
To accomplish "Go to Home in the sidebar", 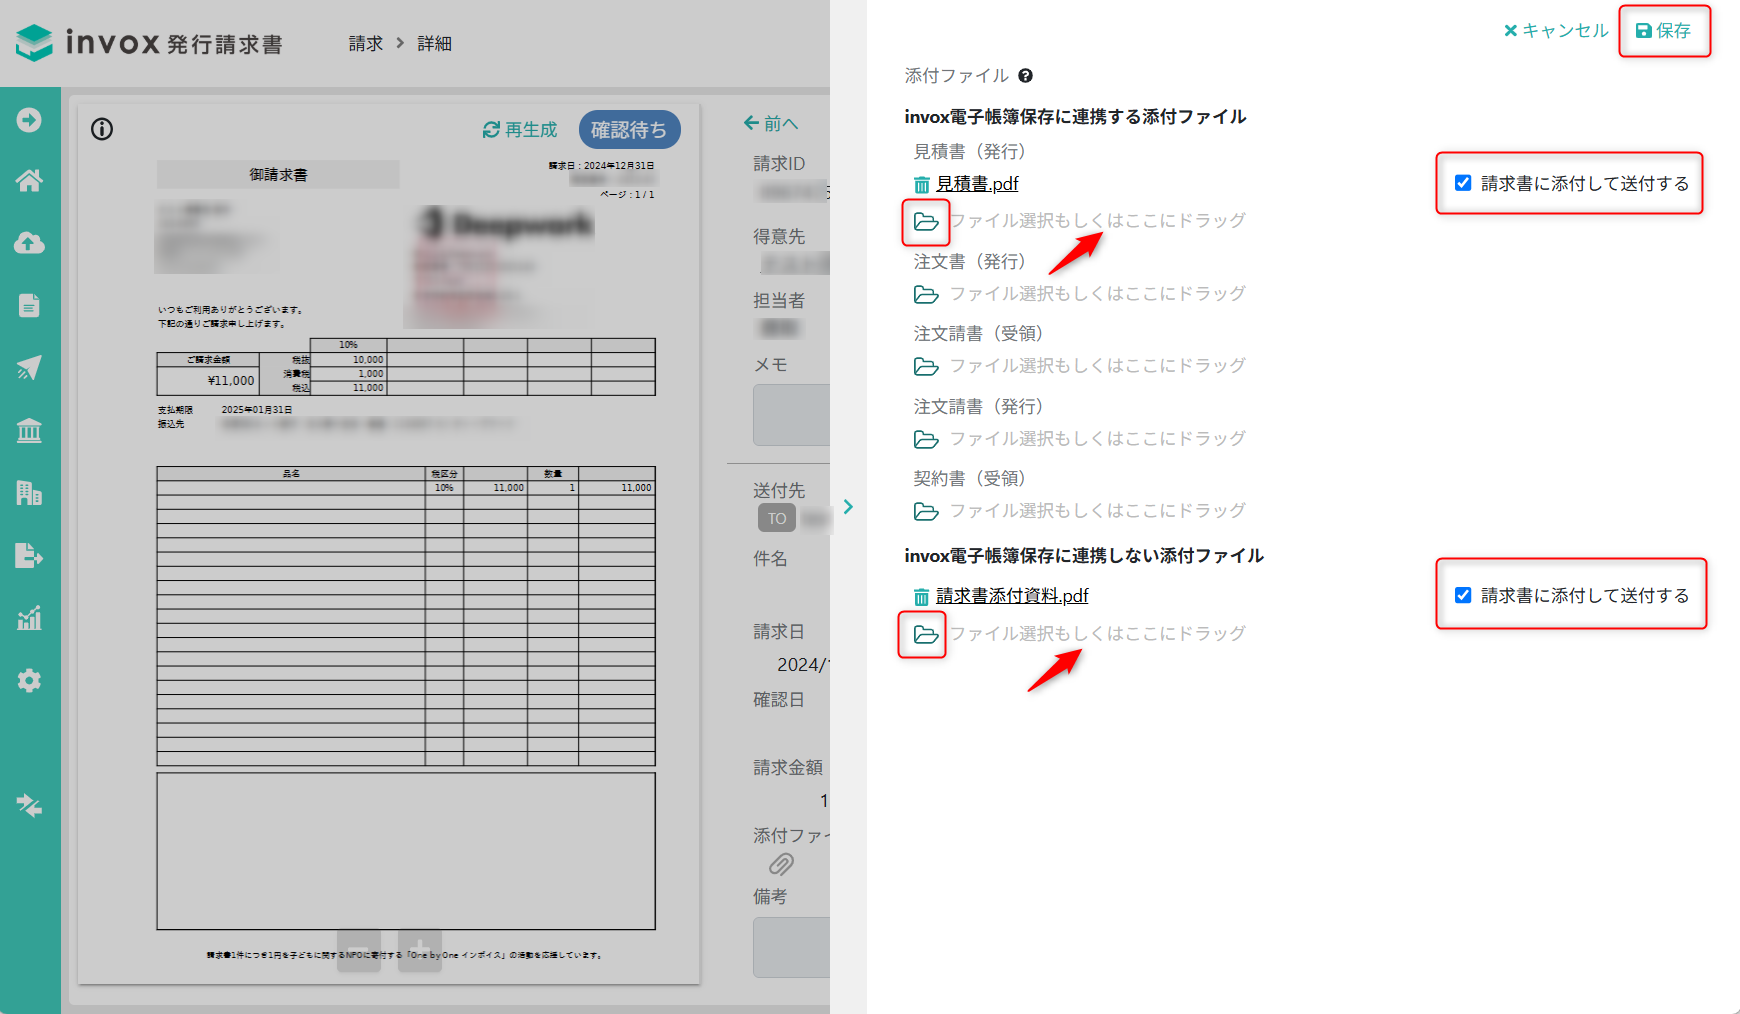I will coord(29,181).
